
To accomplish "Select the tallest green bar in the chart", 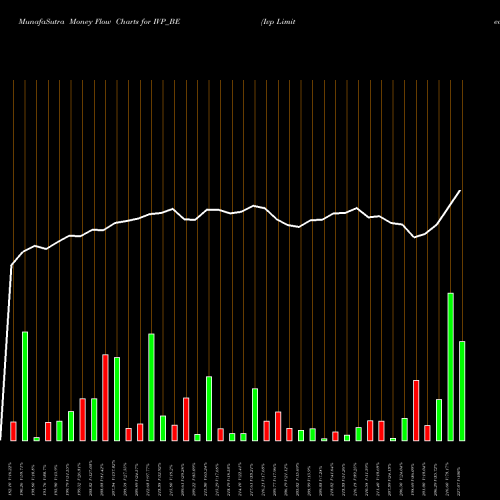I will pos(450,367).
